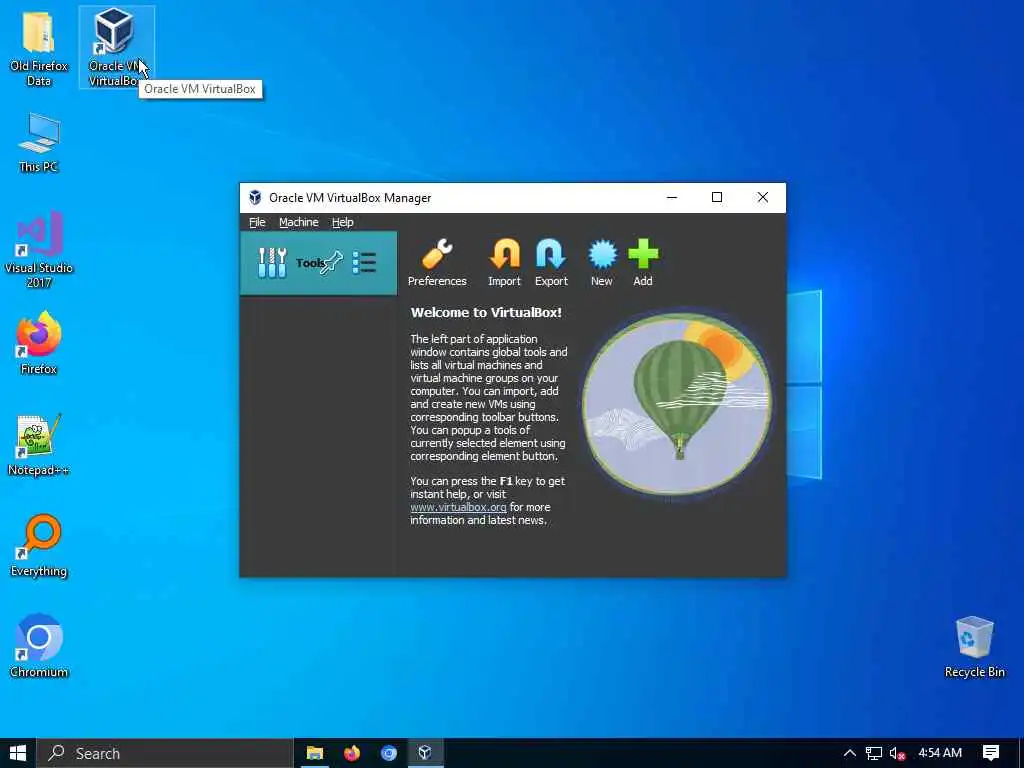Minimize the VirtualBox Manager window
This screenshot has height=768, width=1024.
click(672, 197)
